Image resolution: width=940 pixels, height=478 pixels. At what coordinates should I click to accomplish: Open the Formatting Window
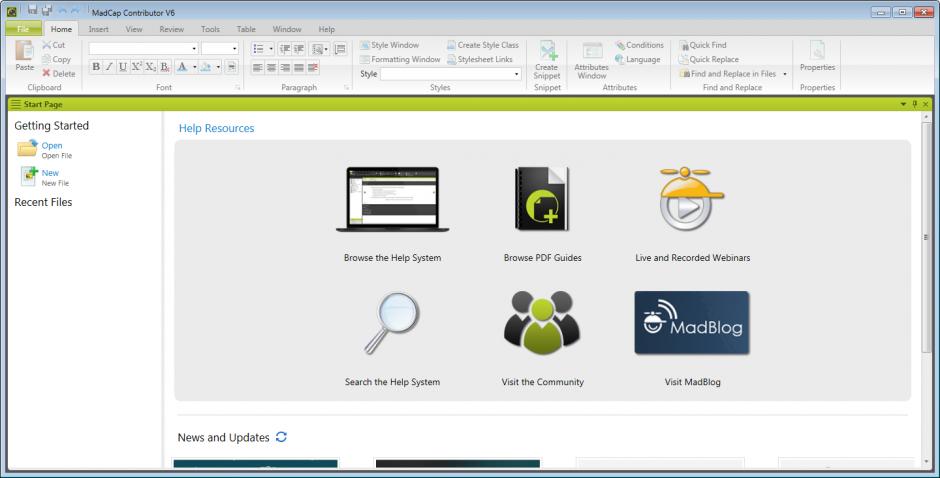click(x=400, y=59)
